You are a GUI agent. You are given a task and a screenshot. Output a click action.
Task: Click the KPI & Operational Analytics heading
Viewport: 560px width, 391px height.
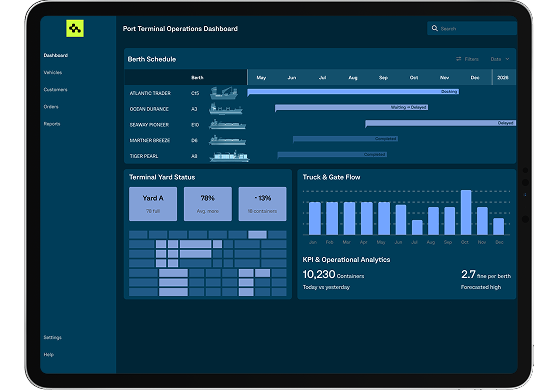coord(346,260)
